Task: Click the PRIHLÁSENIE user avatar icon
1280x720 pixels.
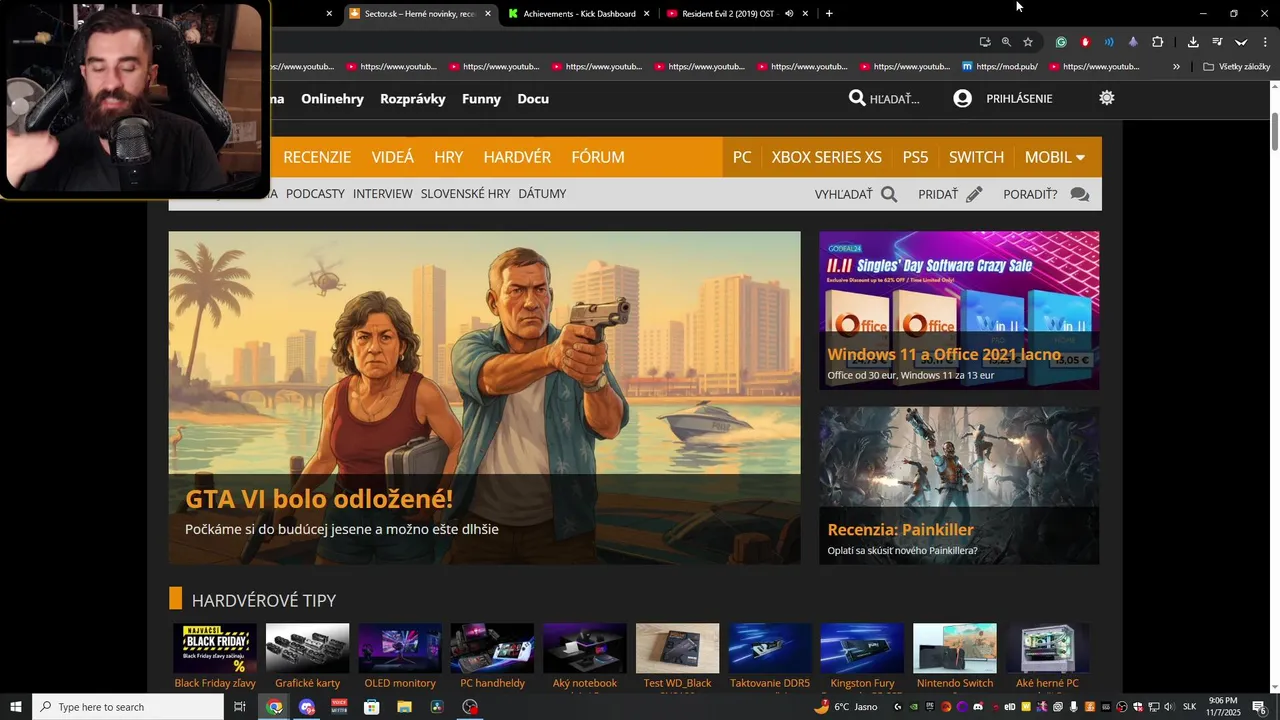Action: point(962,98)
